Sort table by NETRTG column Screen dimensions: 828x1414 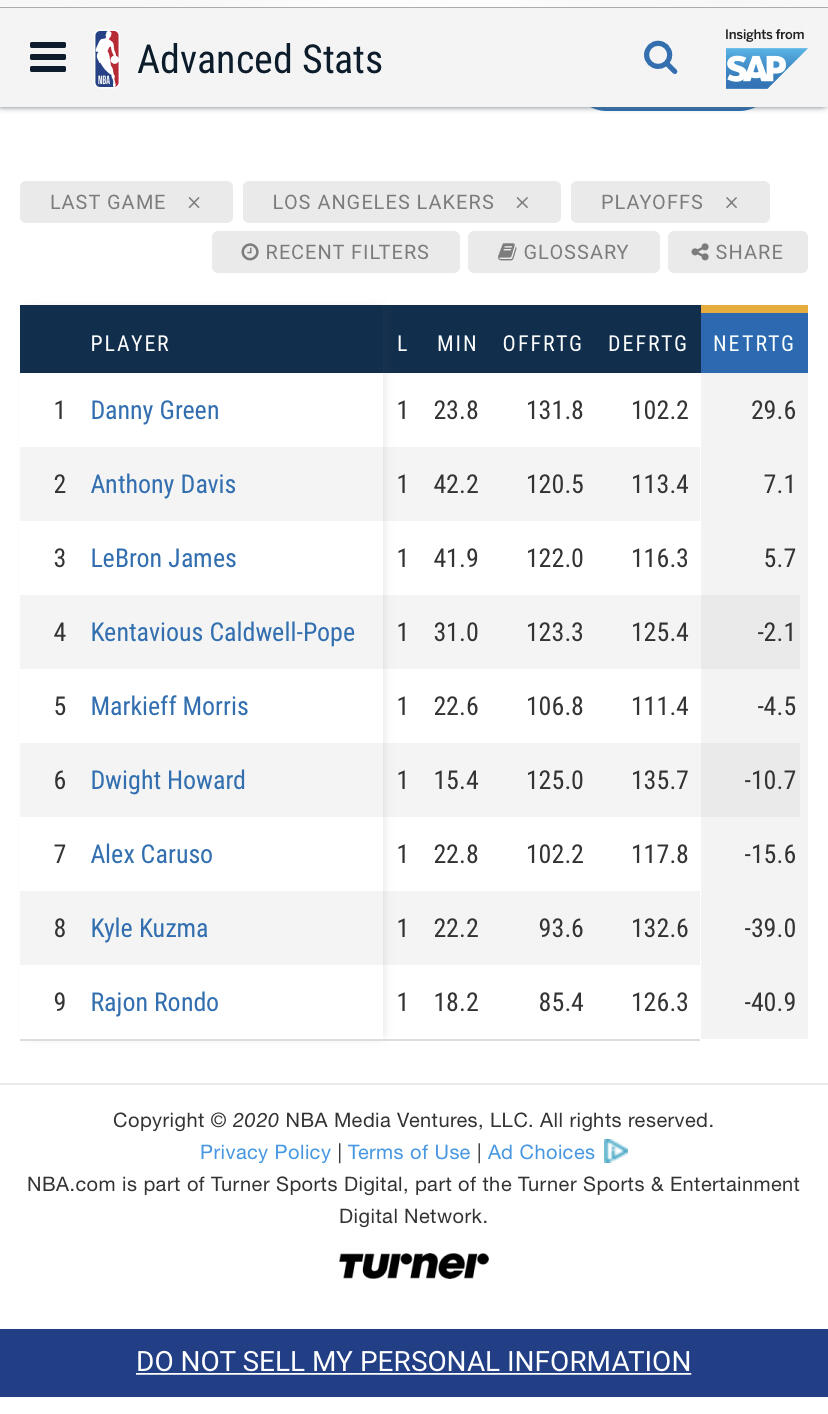754,343
